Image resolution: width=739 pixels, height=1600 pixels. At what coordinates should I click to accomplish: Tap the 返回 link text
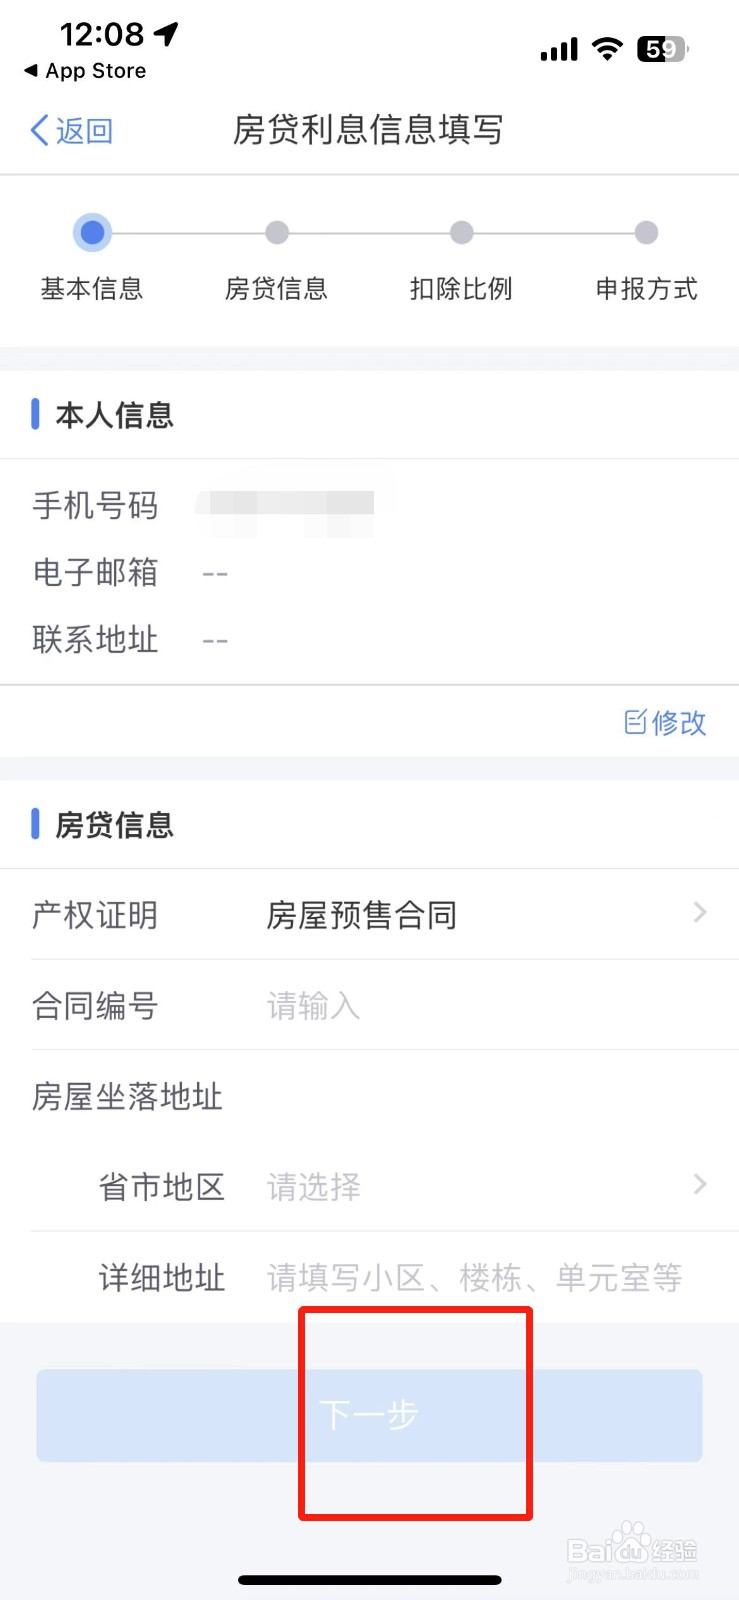pyautogui.click(x=84, y=131)
